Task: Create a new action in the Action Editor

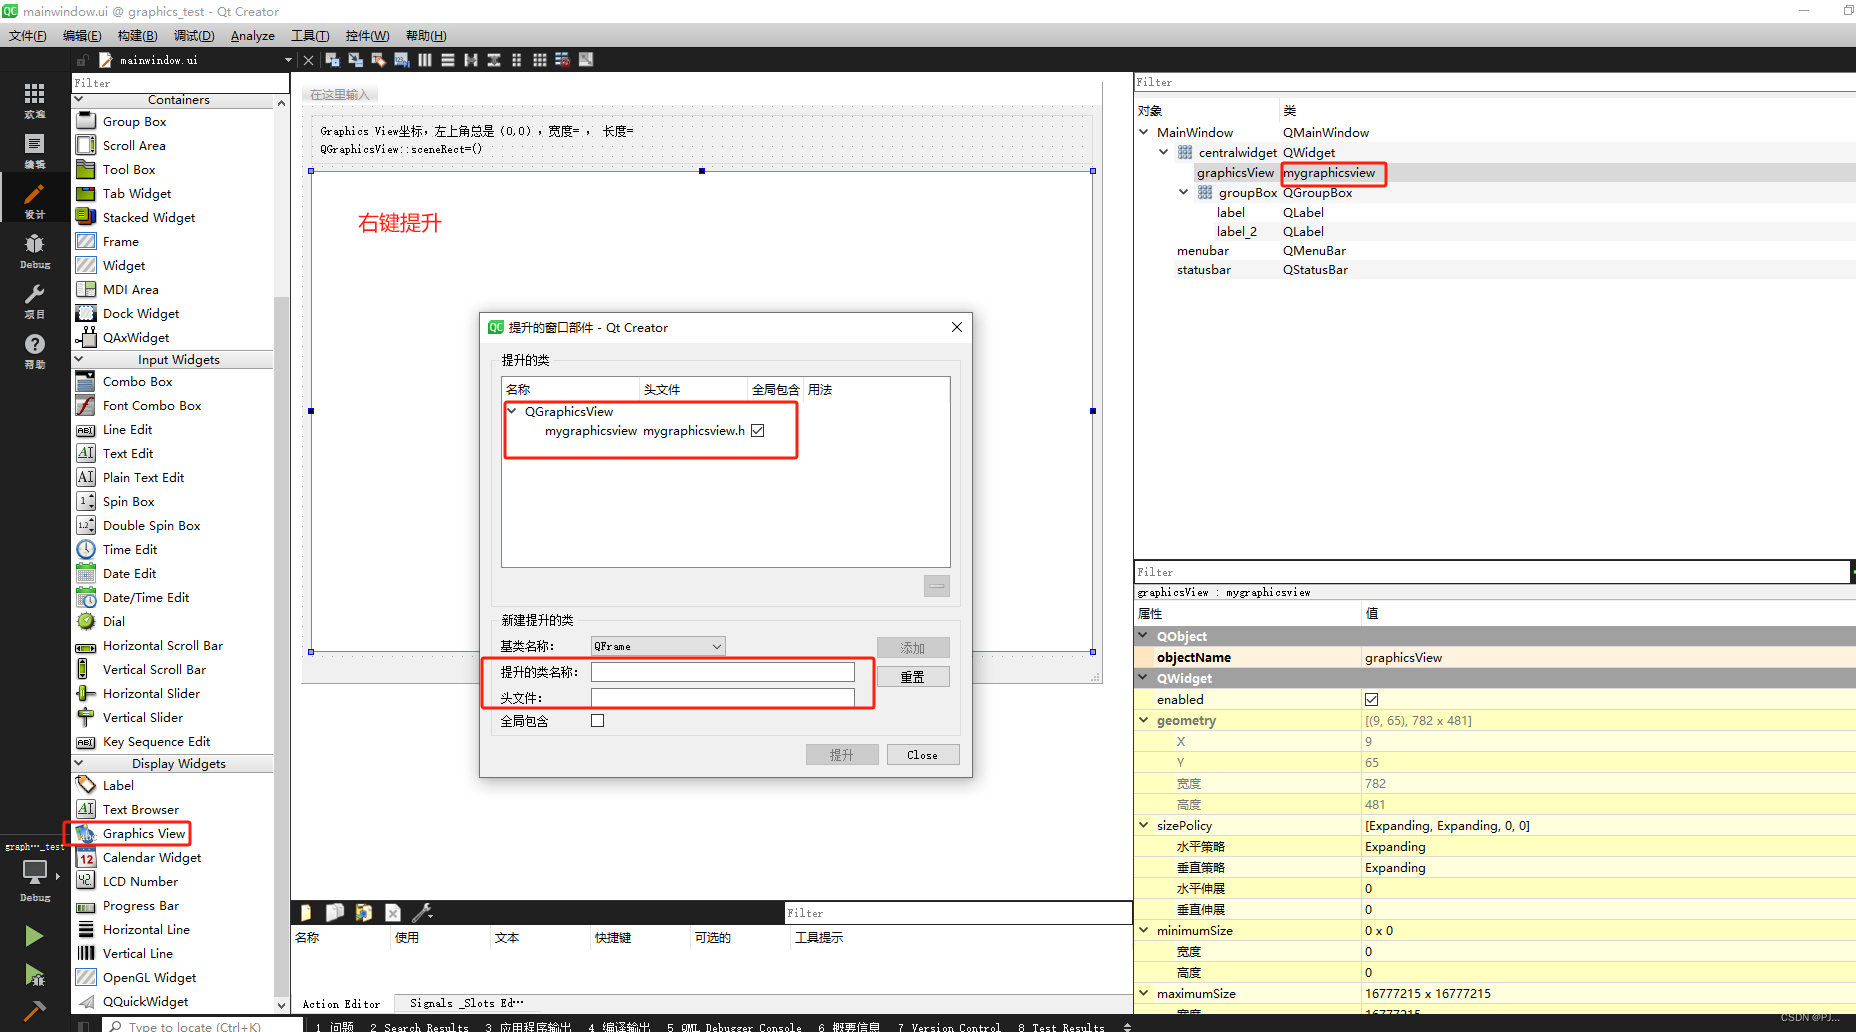Action: click(x=305, y=912)
